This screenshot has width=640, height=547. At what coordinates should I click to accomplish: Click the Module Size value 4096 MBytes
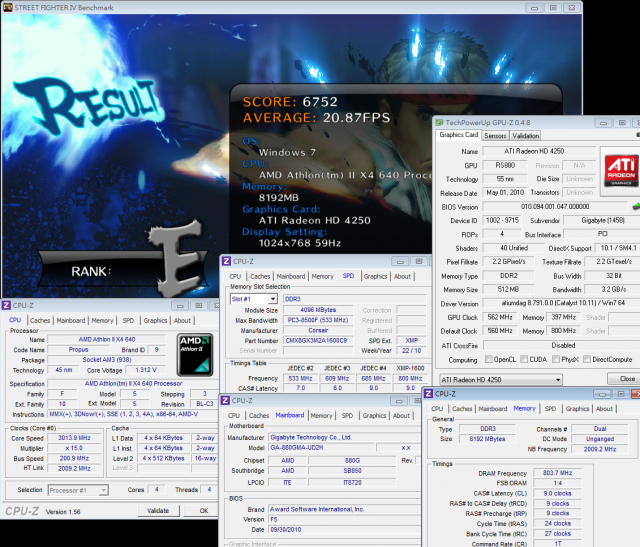point(318,310)
